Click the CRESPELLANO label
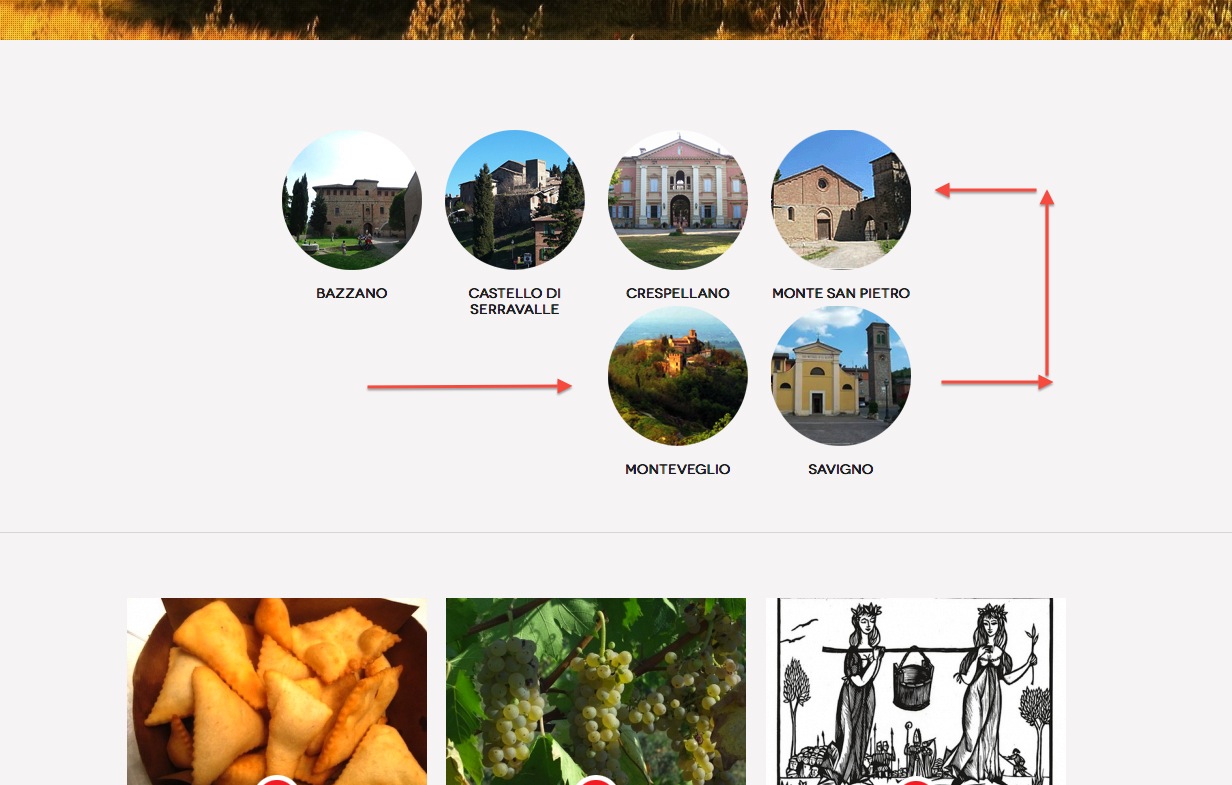 pos(678,293)
